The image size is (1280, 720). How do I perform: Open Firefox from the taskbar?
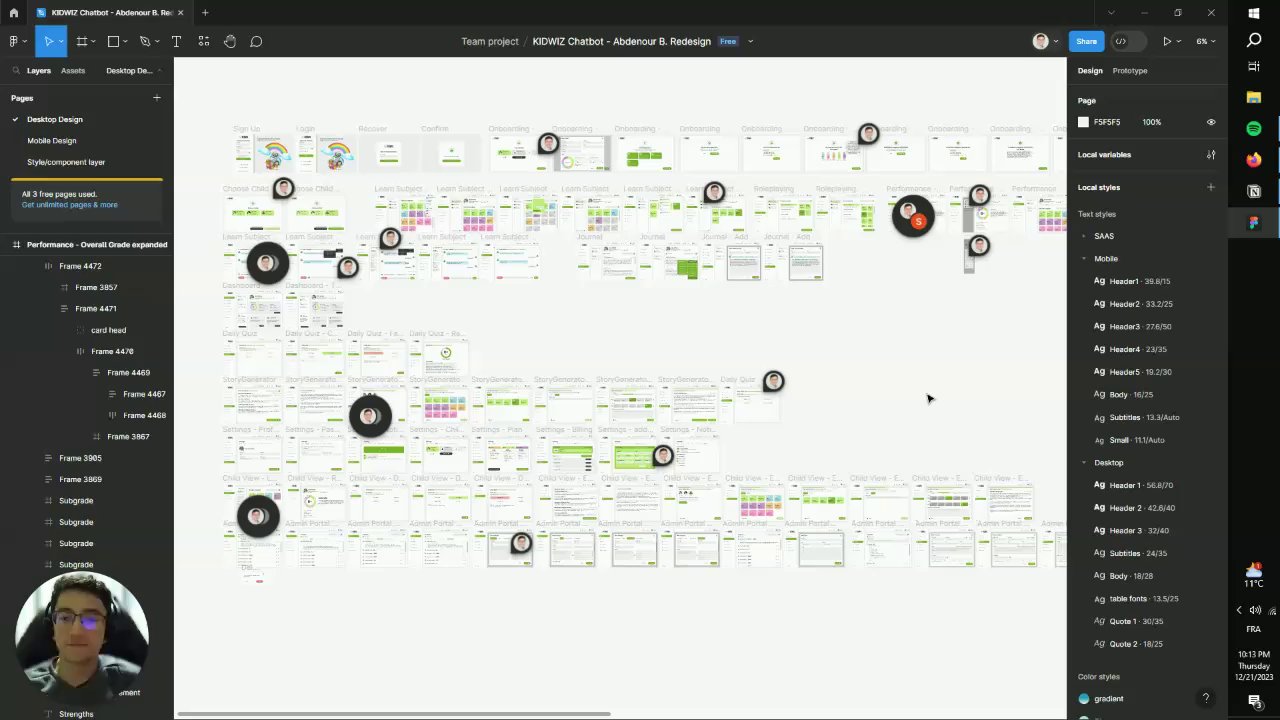click(x=1254, y=160)
